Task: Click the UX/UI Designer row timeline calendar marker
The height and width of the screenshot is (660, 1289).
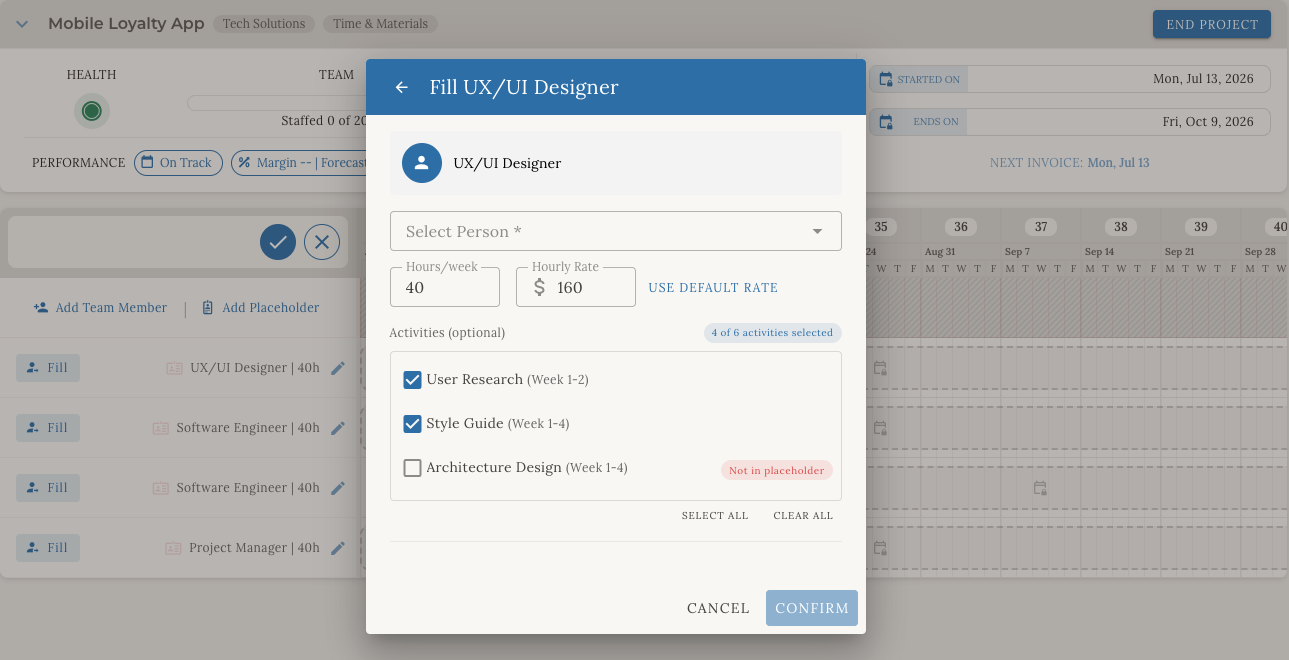Action: (880, 368)
